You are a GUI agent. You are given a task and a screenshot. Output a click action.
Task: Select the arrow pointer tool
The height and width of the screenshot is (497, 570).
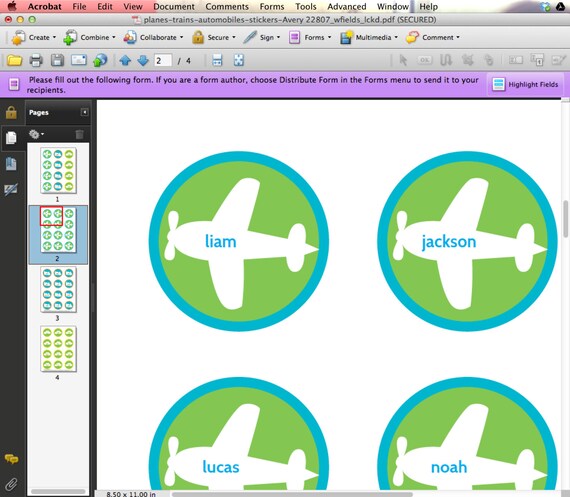click(403, 60)
